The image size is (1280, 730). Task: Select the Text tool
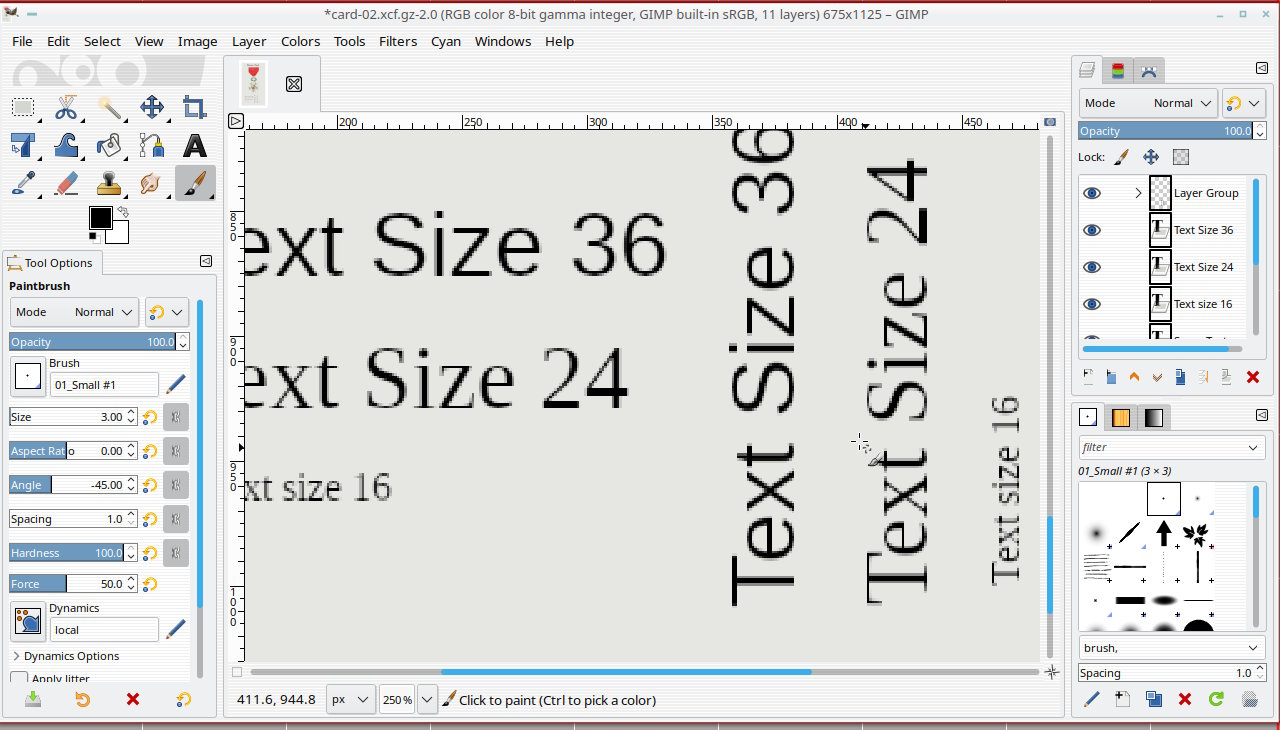(195, 146)
